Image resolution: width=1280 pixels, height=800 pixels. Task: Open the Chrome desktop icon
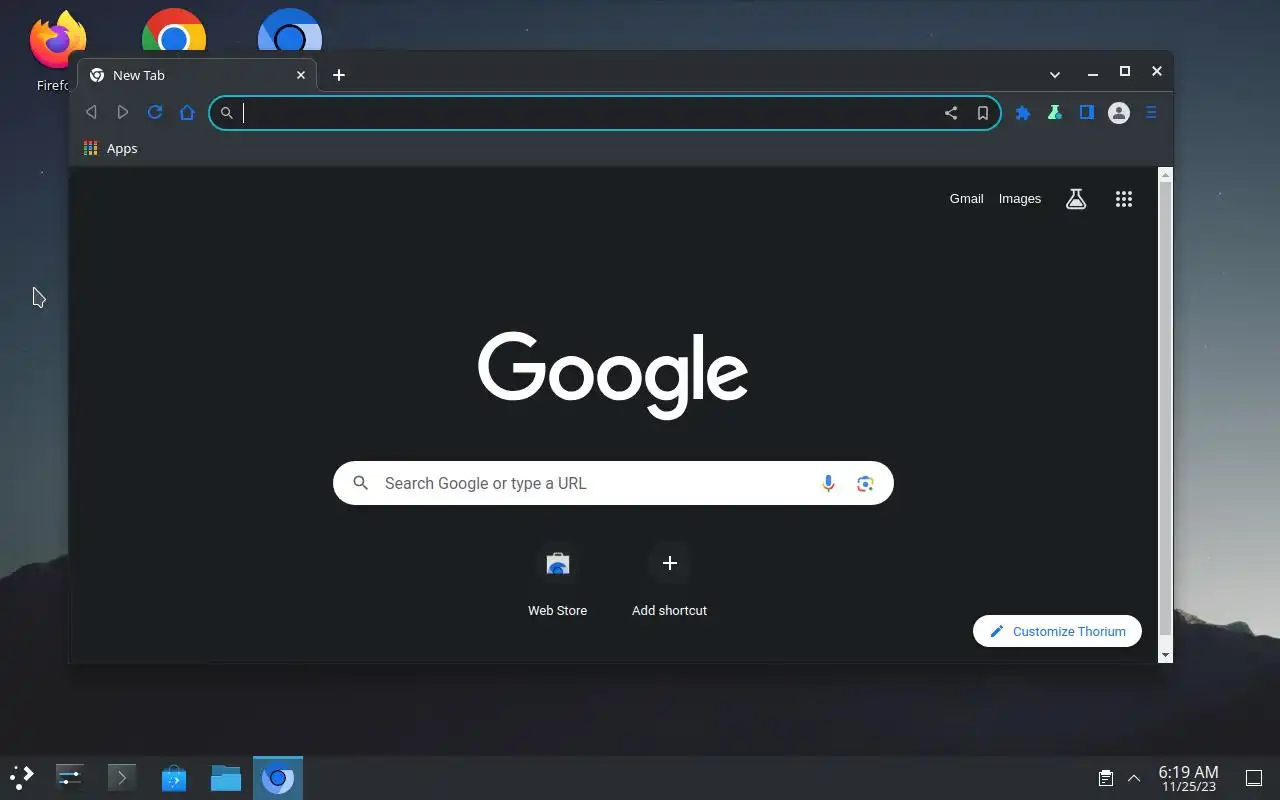[x=174, y=30]
